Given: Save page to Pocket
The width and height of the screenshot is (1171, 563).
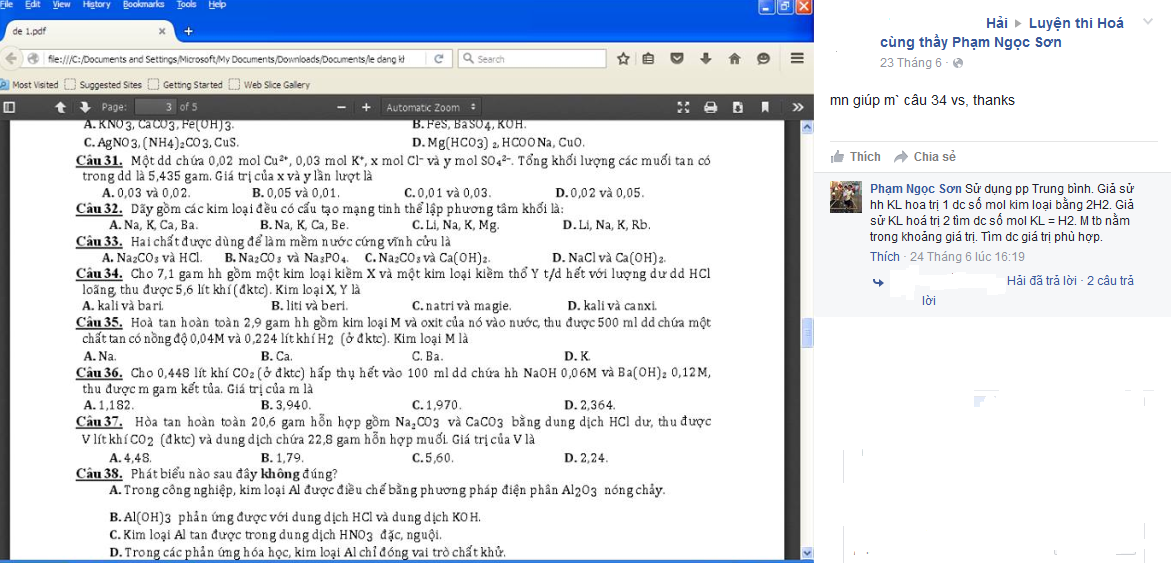Looking at the screenshot, I should click(x=677, y=59).
